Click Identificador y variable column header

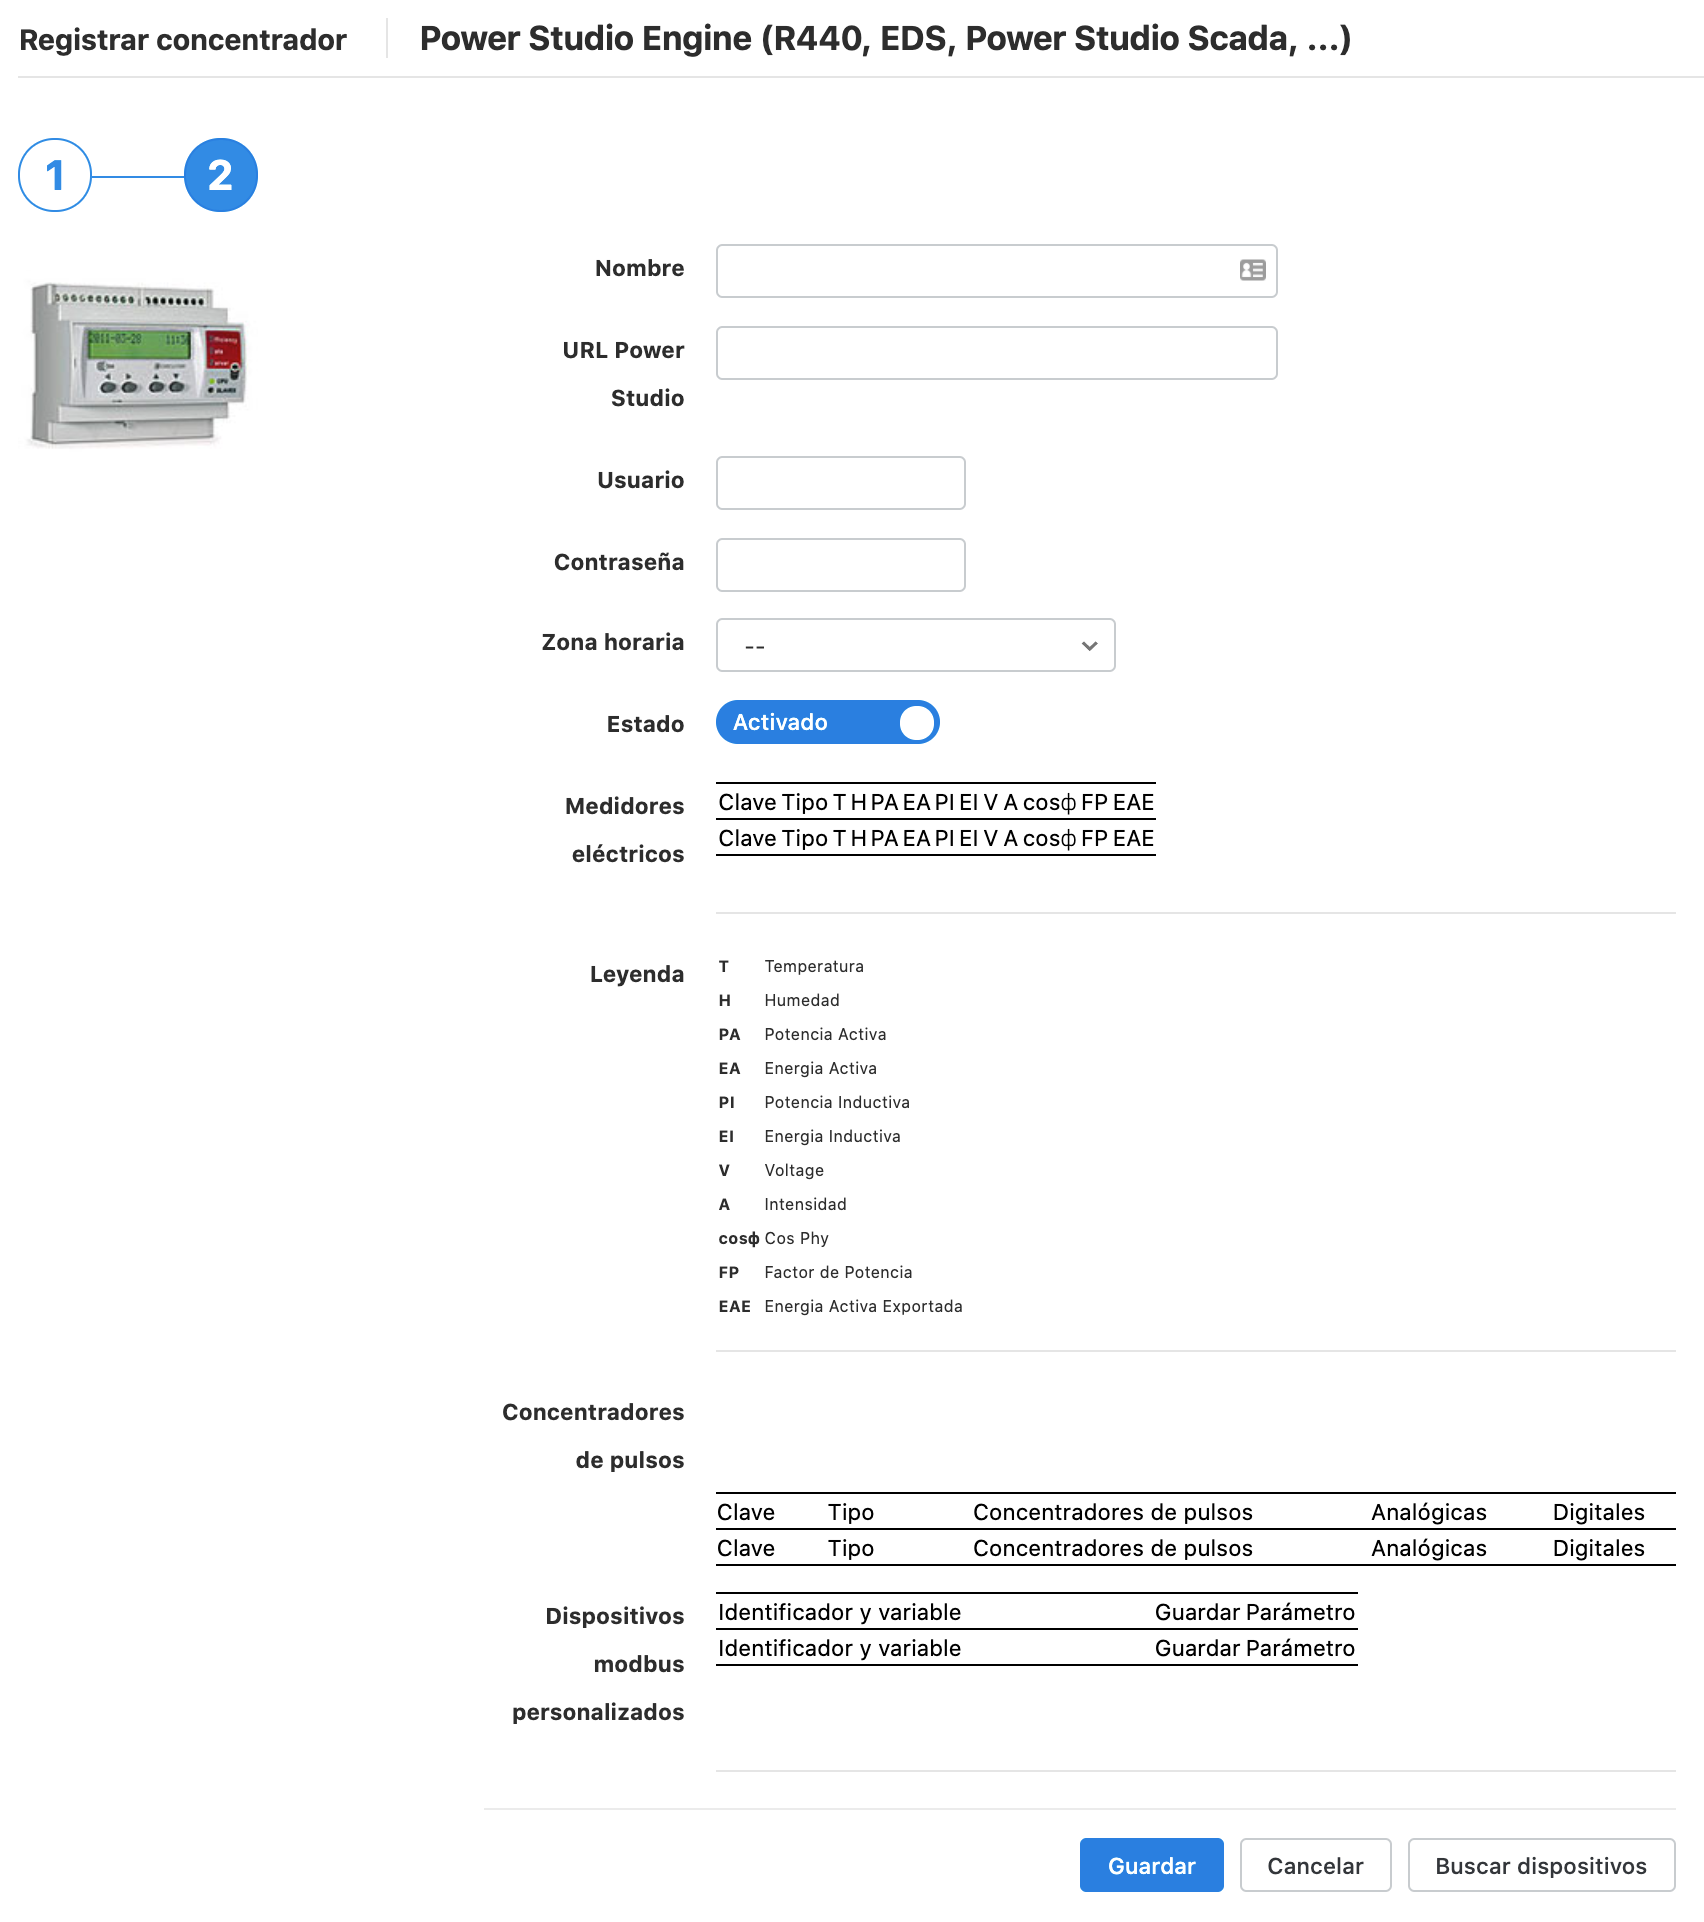tap(839, 1612)
